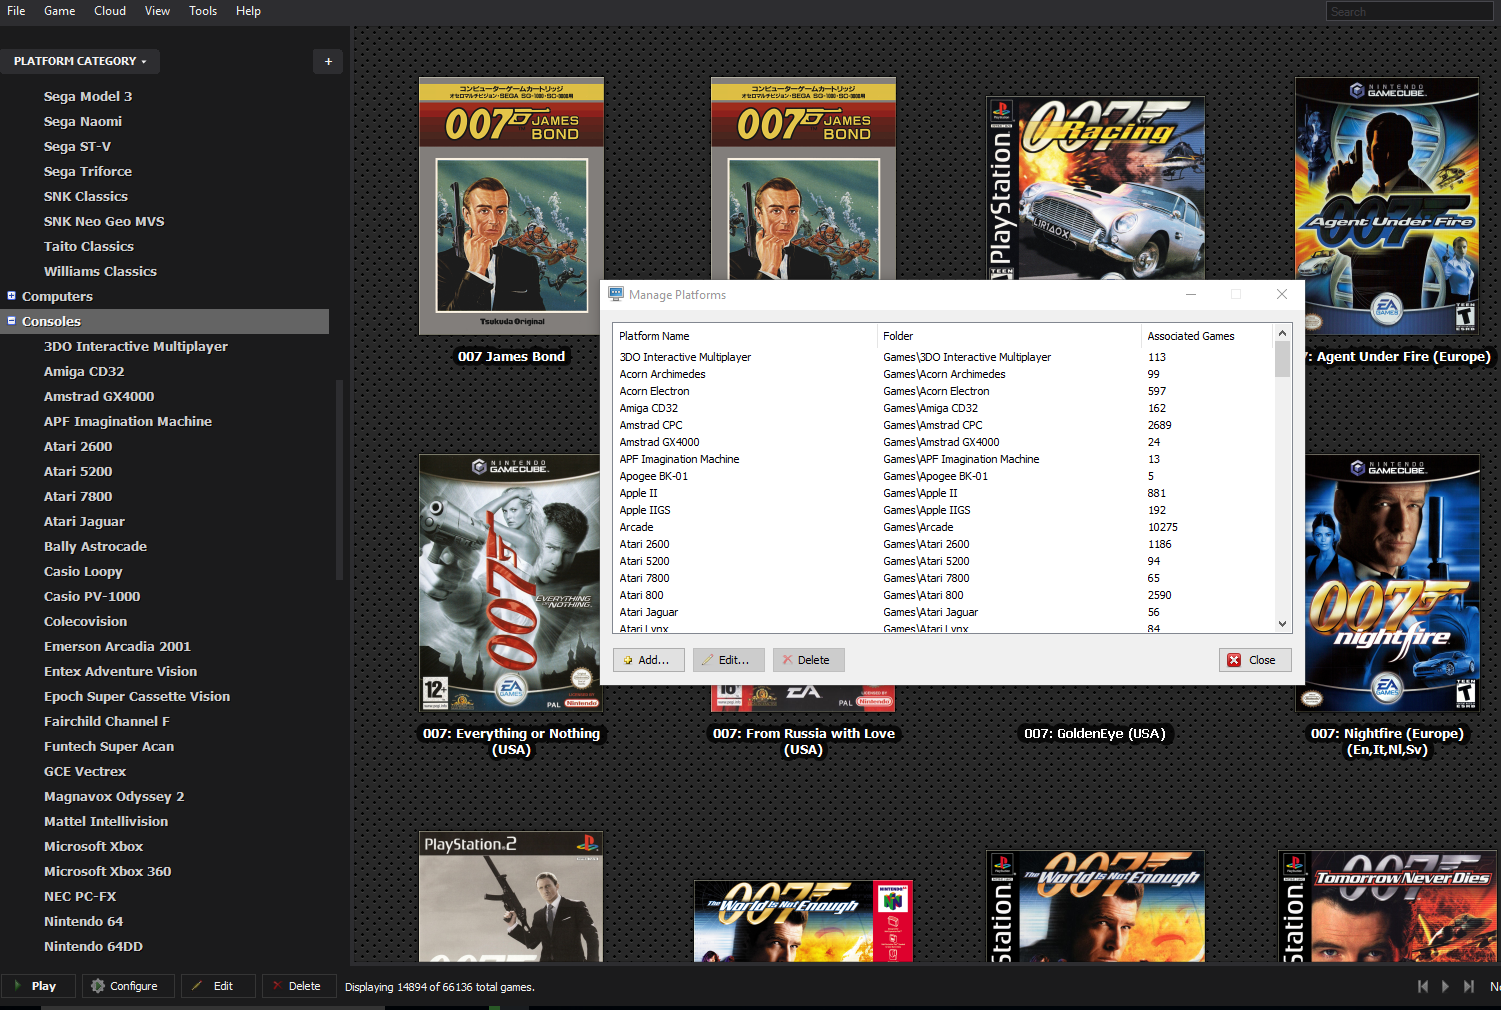Select Fairchild Channel F in sidebar

coord(106,721)
